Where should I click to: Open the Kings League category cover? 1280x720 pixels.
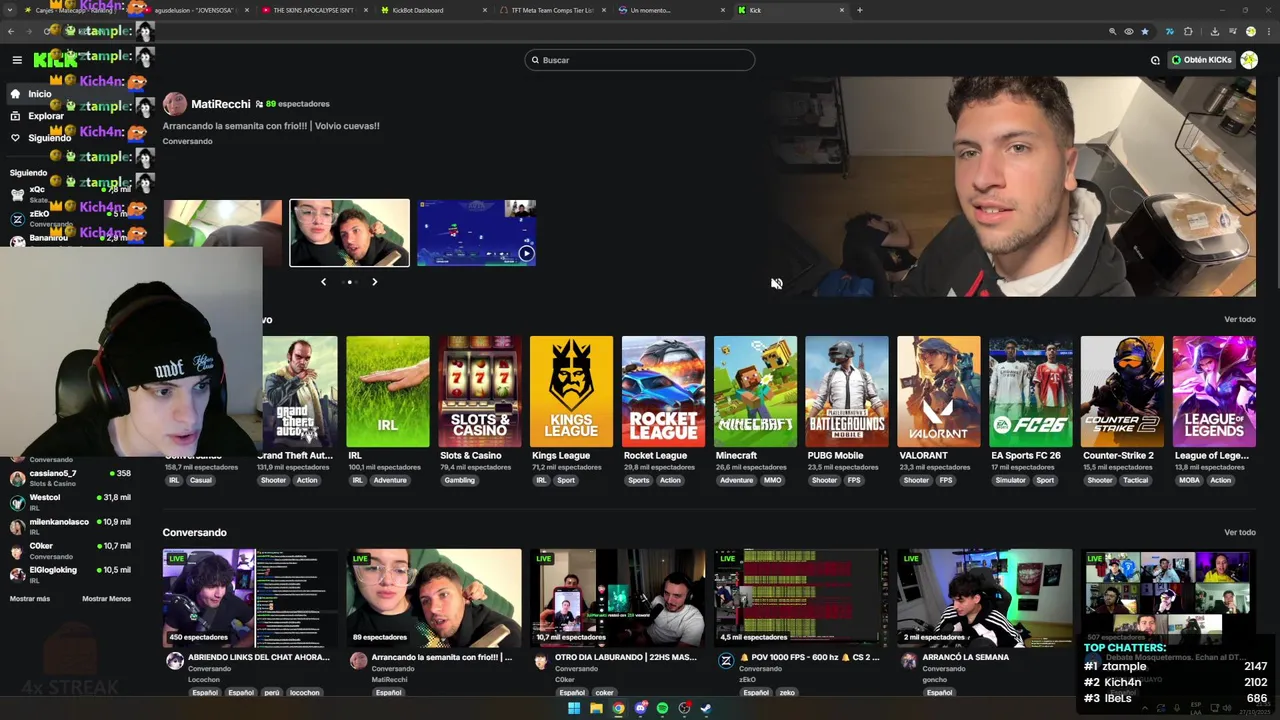[x=571, y=391]
